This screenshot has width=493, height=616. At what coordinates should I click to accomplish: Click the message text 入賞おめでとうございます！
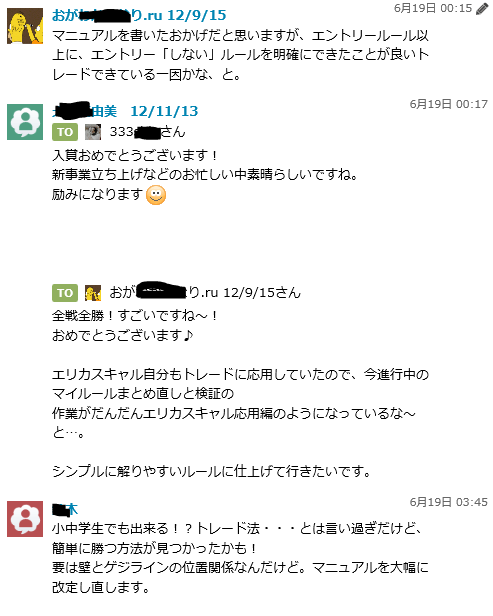point(136,156)
